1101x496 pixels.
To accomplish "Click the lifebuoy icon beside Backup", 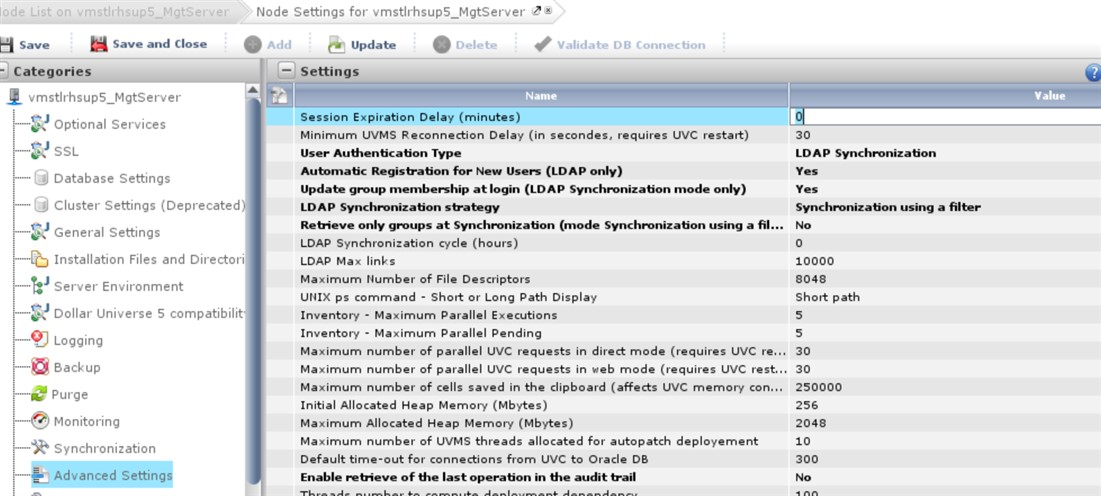I will (x=39, y=367).
